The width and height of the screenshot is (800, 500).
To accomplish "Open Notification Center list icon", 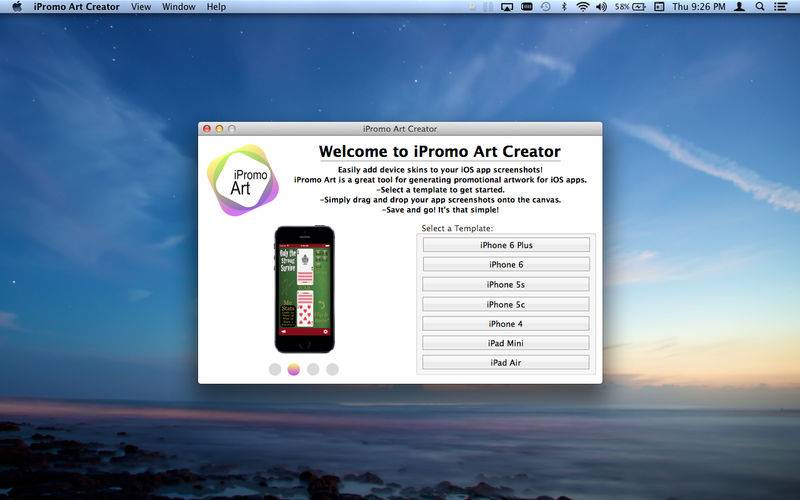I will [780, 7].
